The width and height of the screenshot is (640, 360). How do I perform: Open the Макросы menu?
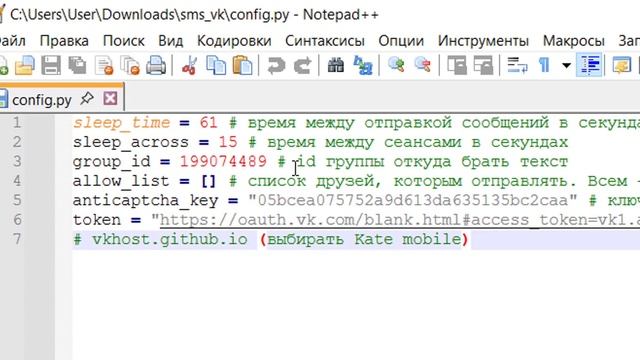[573, 41]
